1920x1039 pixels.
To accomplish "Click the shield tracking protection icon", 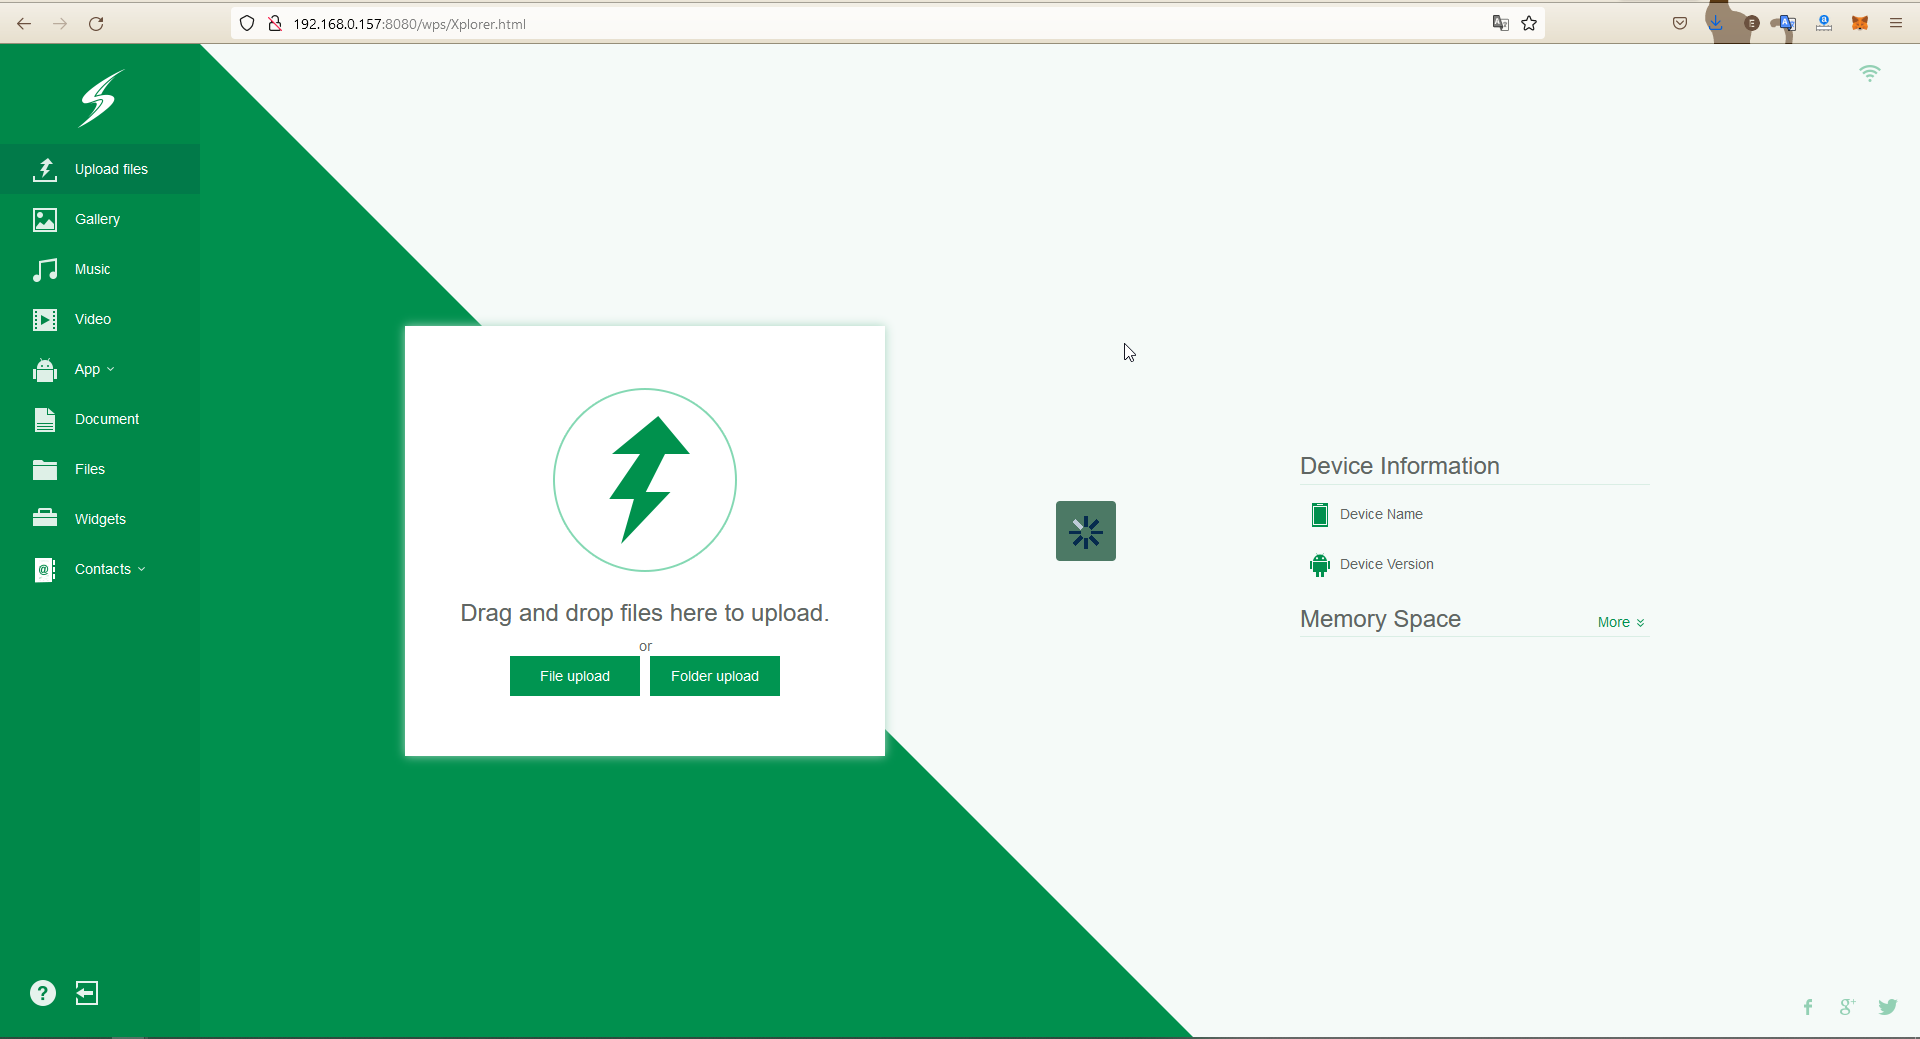I will [x=247, y=23].
